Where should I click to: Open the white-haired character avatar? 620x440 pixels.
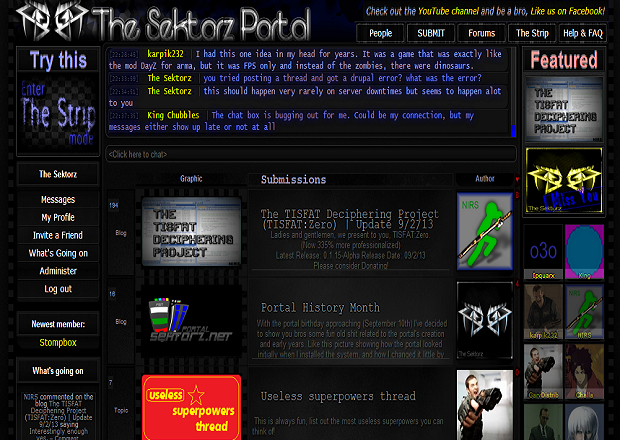click(584, 422)
